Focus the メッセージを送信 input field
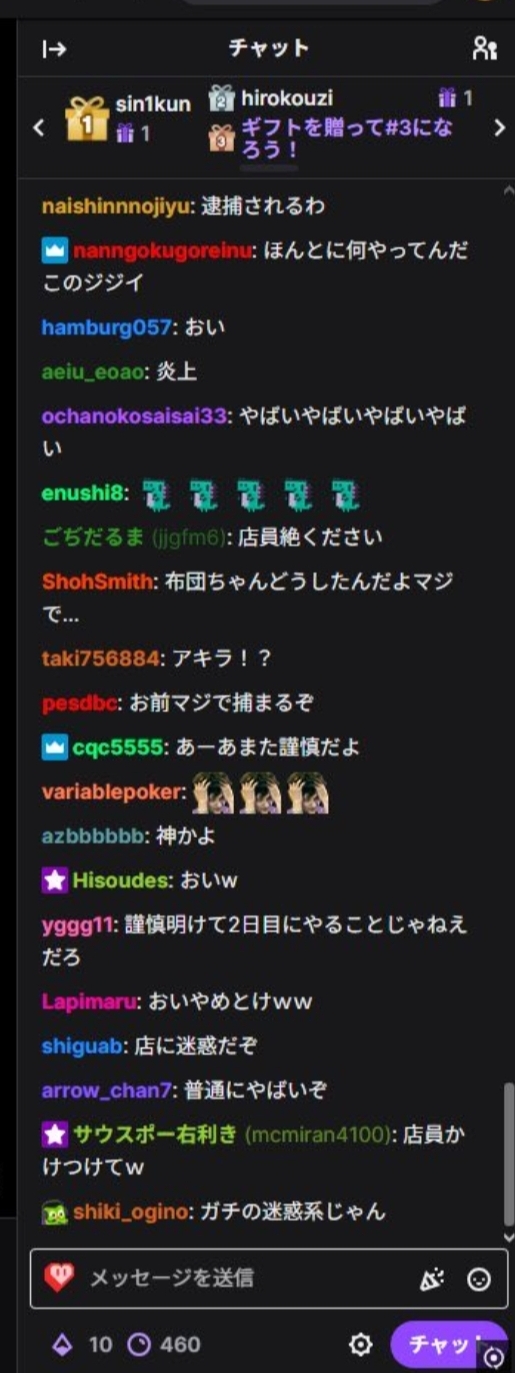The width and height of the screenshot is (515, 1373). coord(248,1278)
